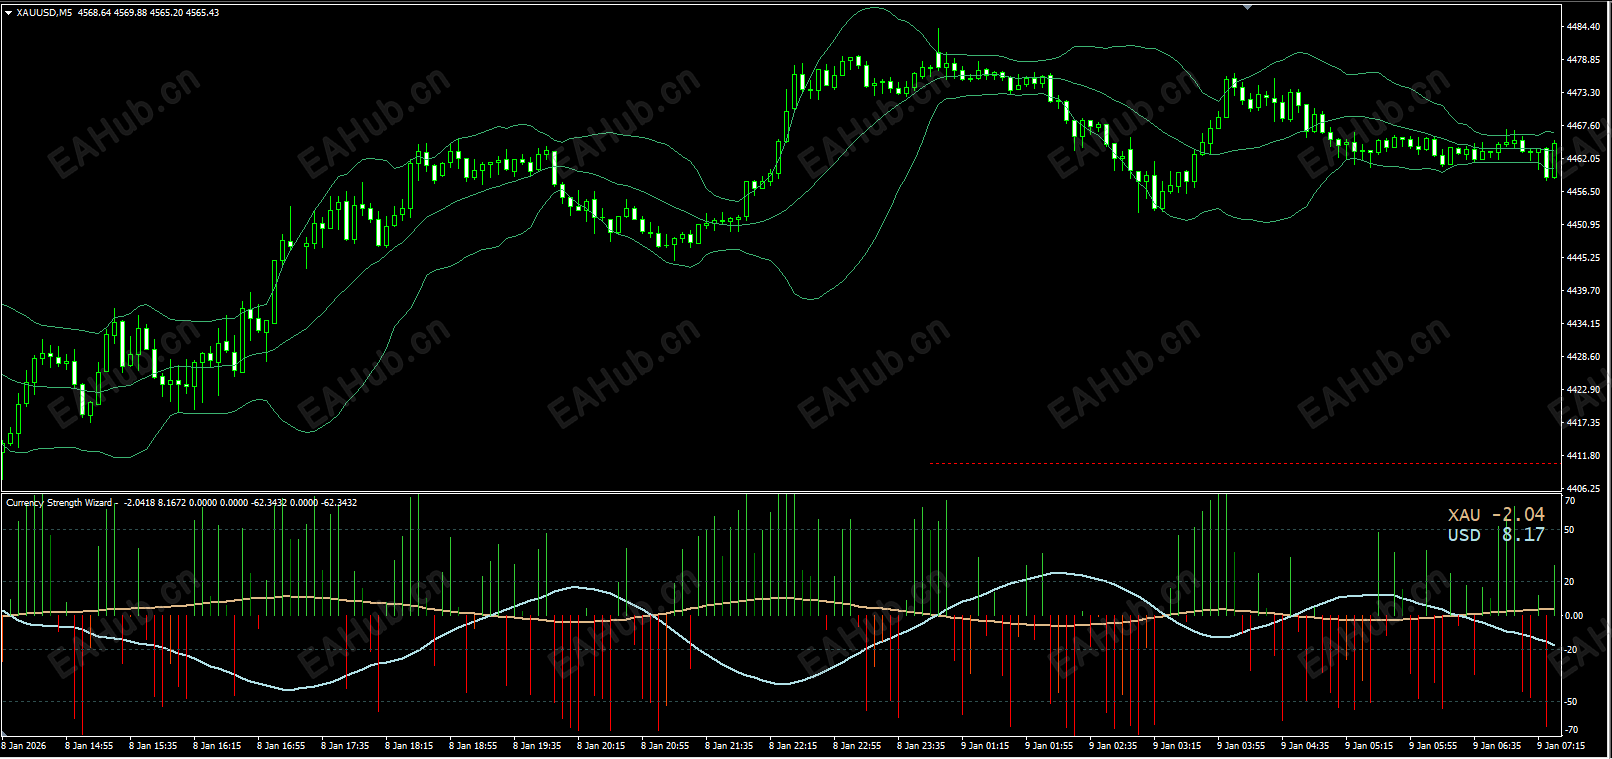Click the 9 Jan 01:55 time label
The image size is (1612, 759).
coord(1049,746)
